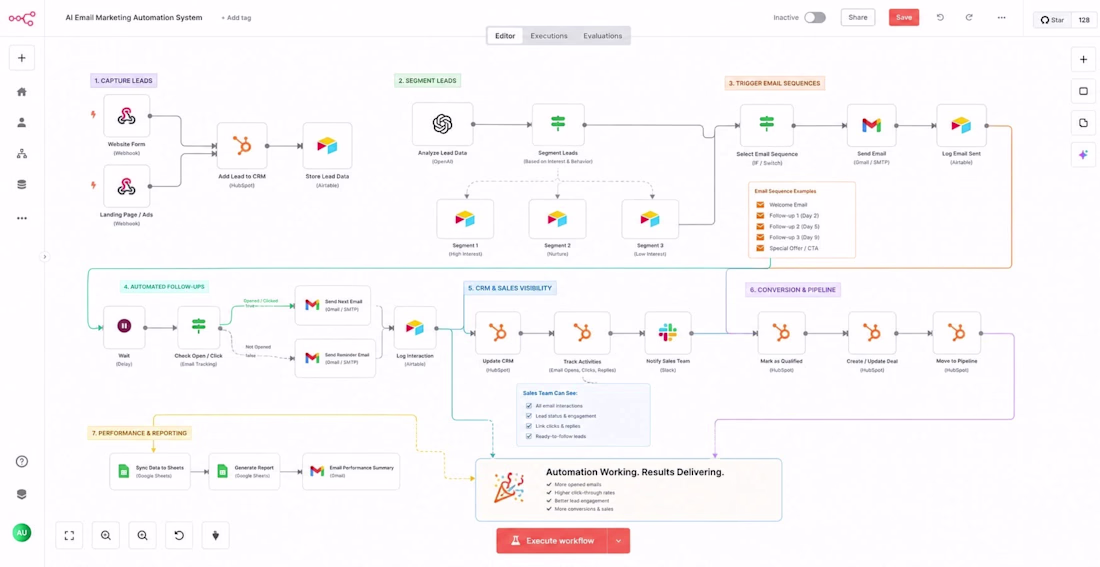Click the 7. PERFORMANCE & REPORTING label

coord(140,433)
